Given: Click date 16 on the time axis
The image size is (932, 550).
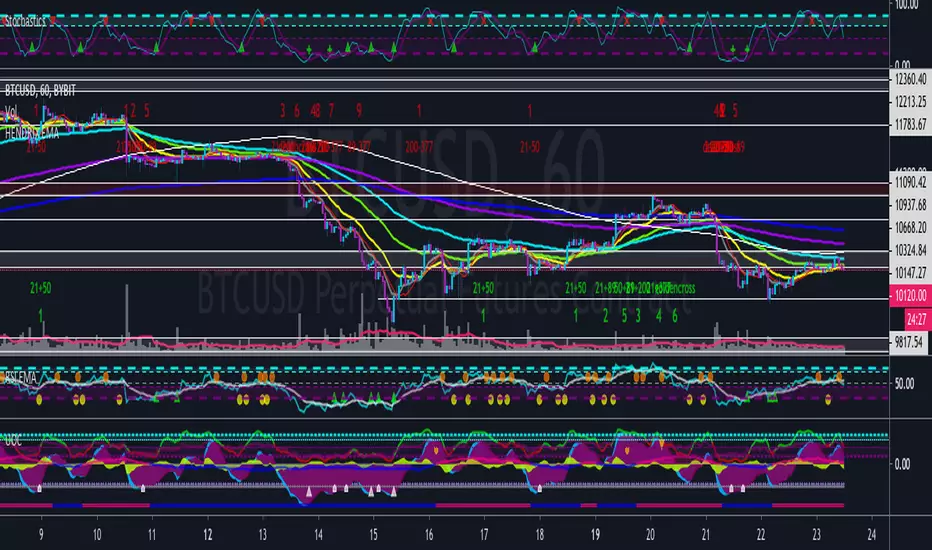Looking at the screenshot, I should coord(429,535).
